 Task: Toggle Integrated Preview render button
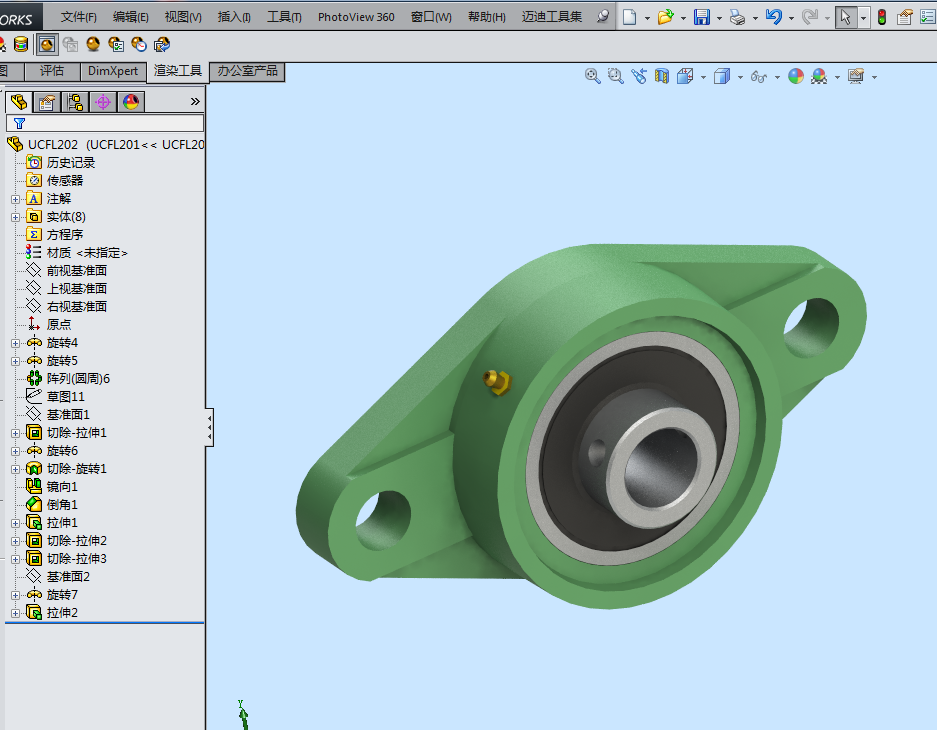(47, 44)
